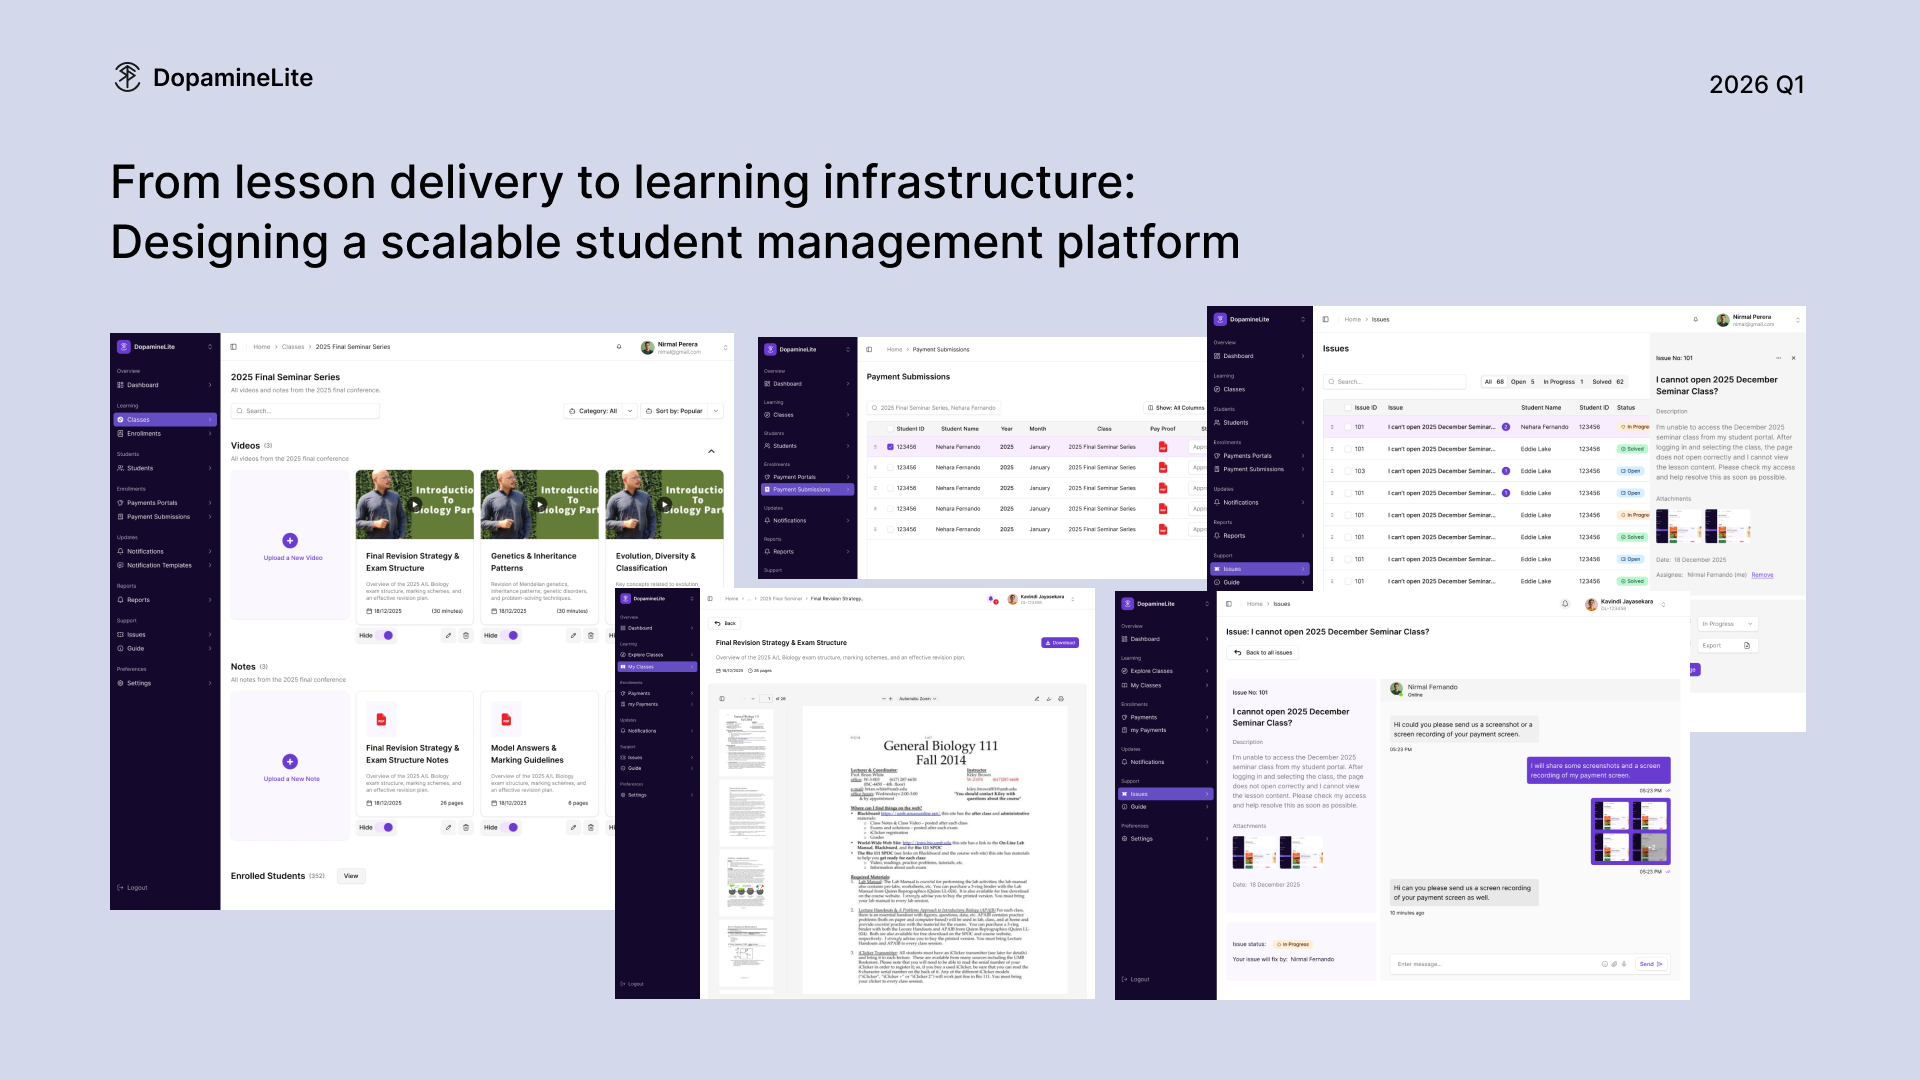Select the In Progress filter tab in Issues
The width and height of the screenshot is (1920, 1080).
point(1563,381)
